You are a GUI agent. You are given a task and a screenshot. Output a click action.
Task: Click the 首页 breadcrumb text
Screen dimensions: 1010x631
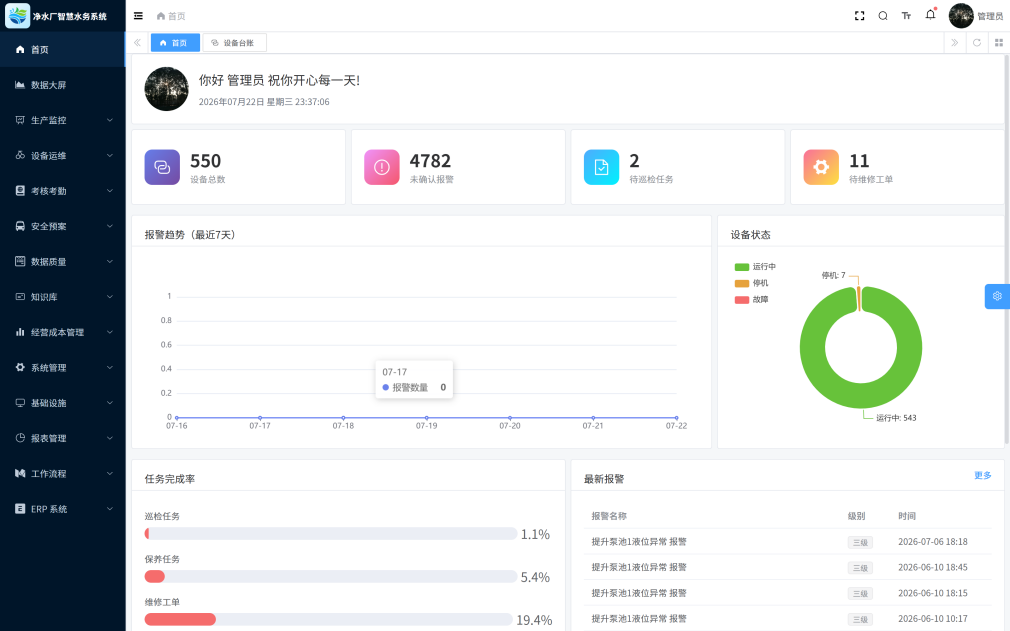176,16
